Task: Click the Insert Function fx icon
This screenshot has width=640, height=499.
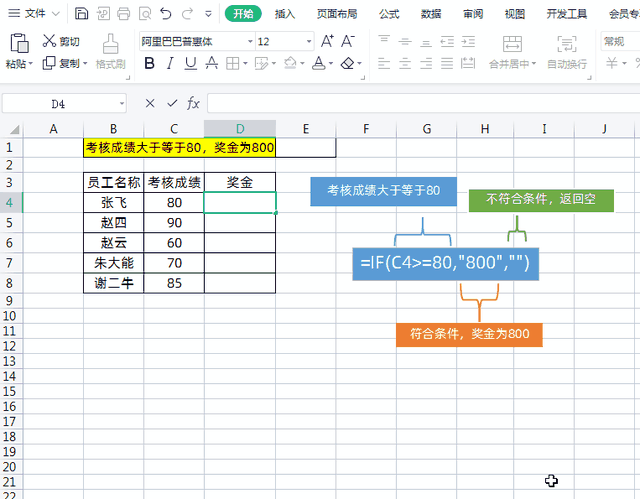Action: tap(193, 103)
